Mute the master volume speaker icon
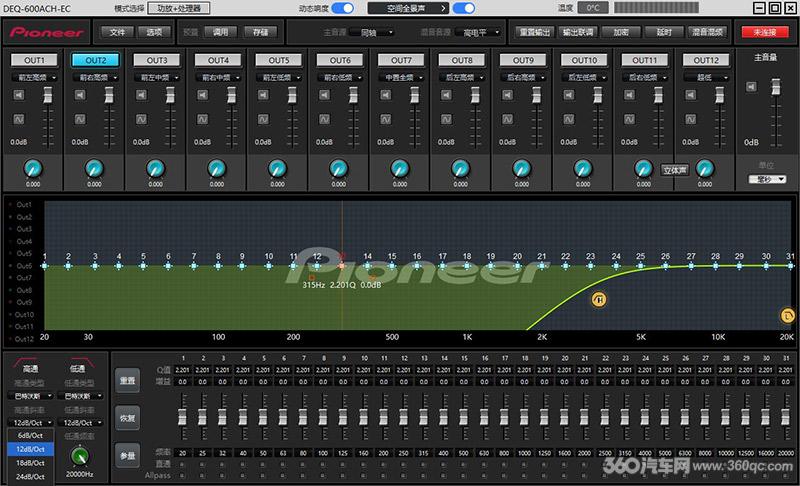 (752, 87)
